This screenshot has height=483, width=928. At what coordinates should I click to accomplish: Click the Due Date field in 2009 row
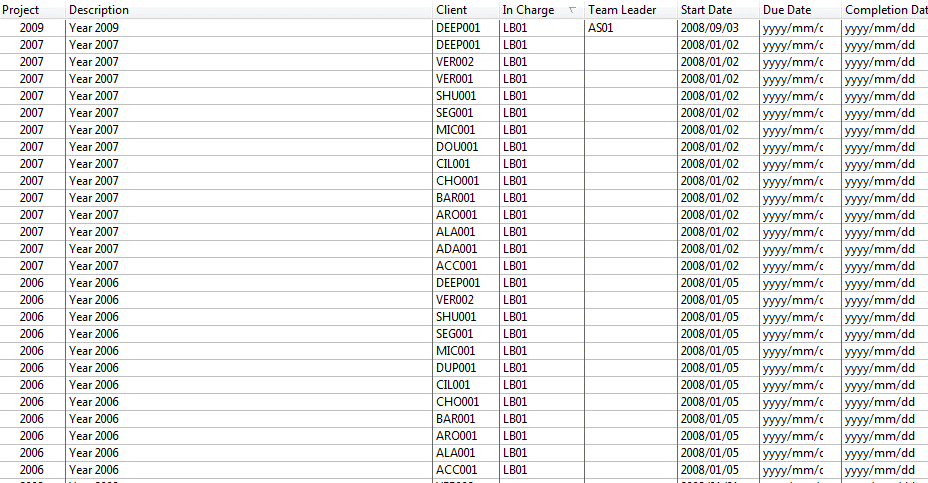tap(793, 28)
